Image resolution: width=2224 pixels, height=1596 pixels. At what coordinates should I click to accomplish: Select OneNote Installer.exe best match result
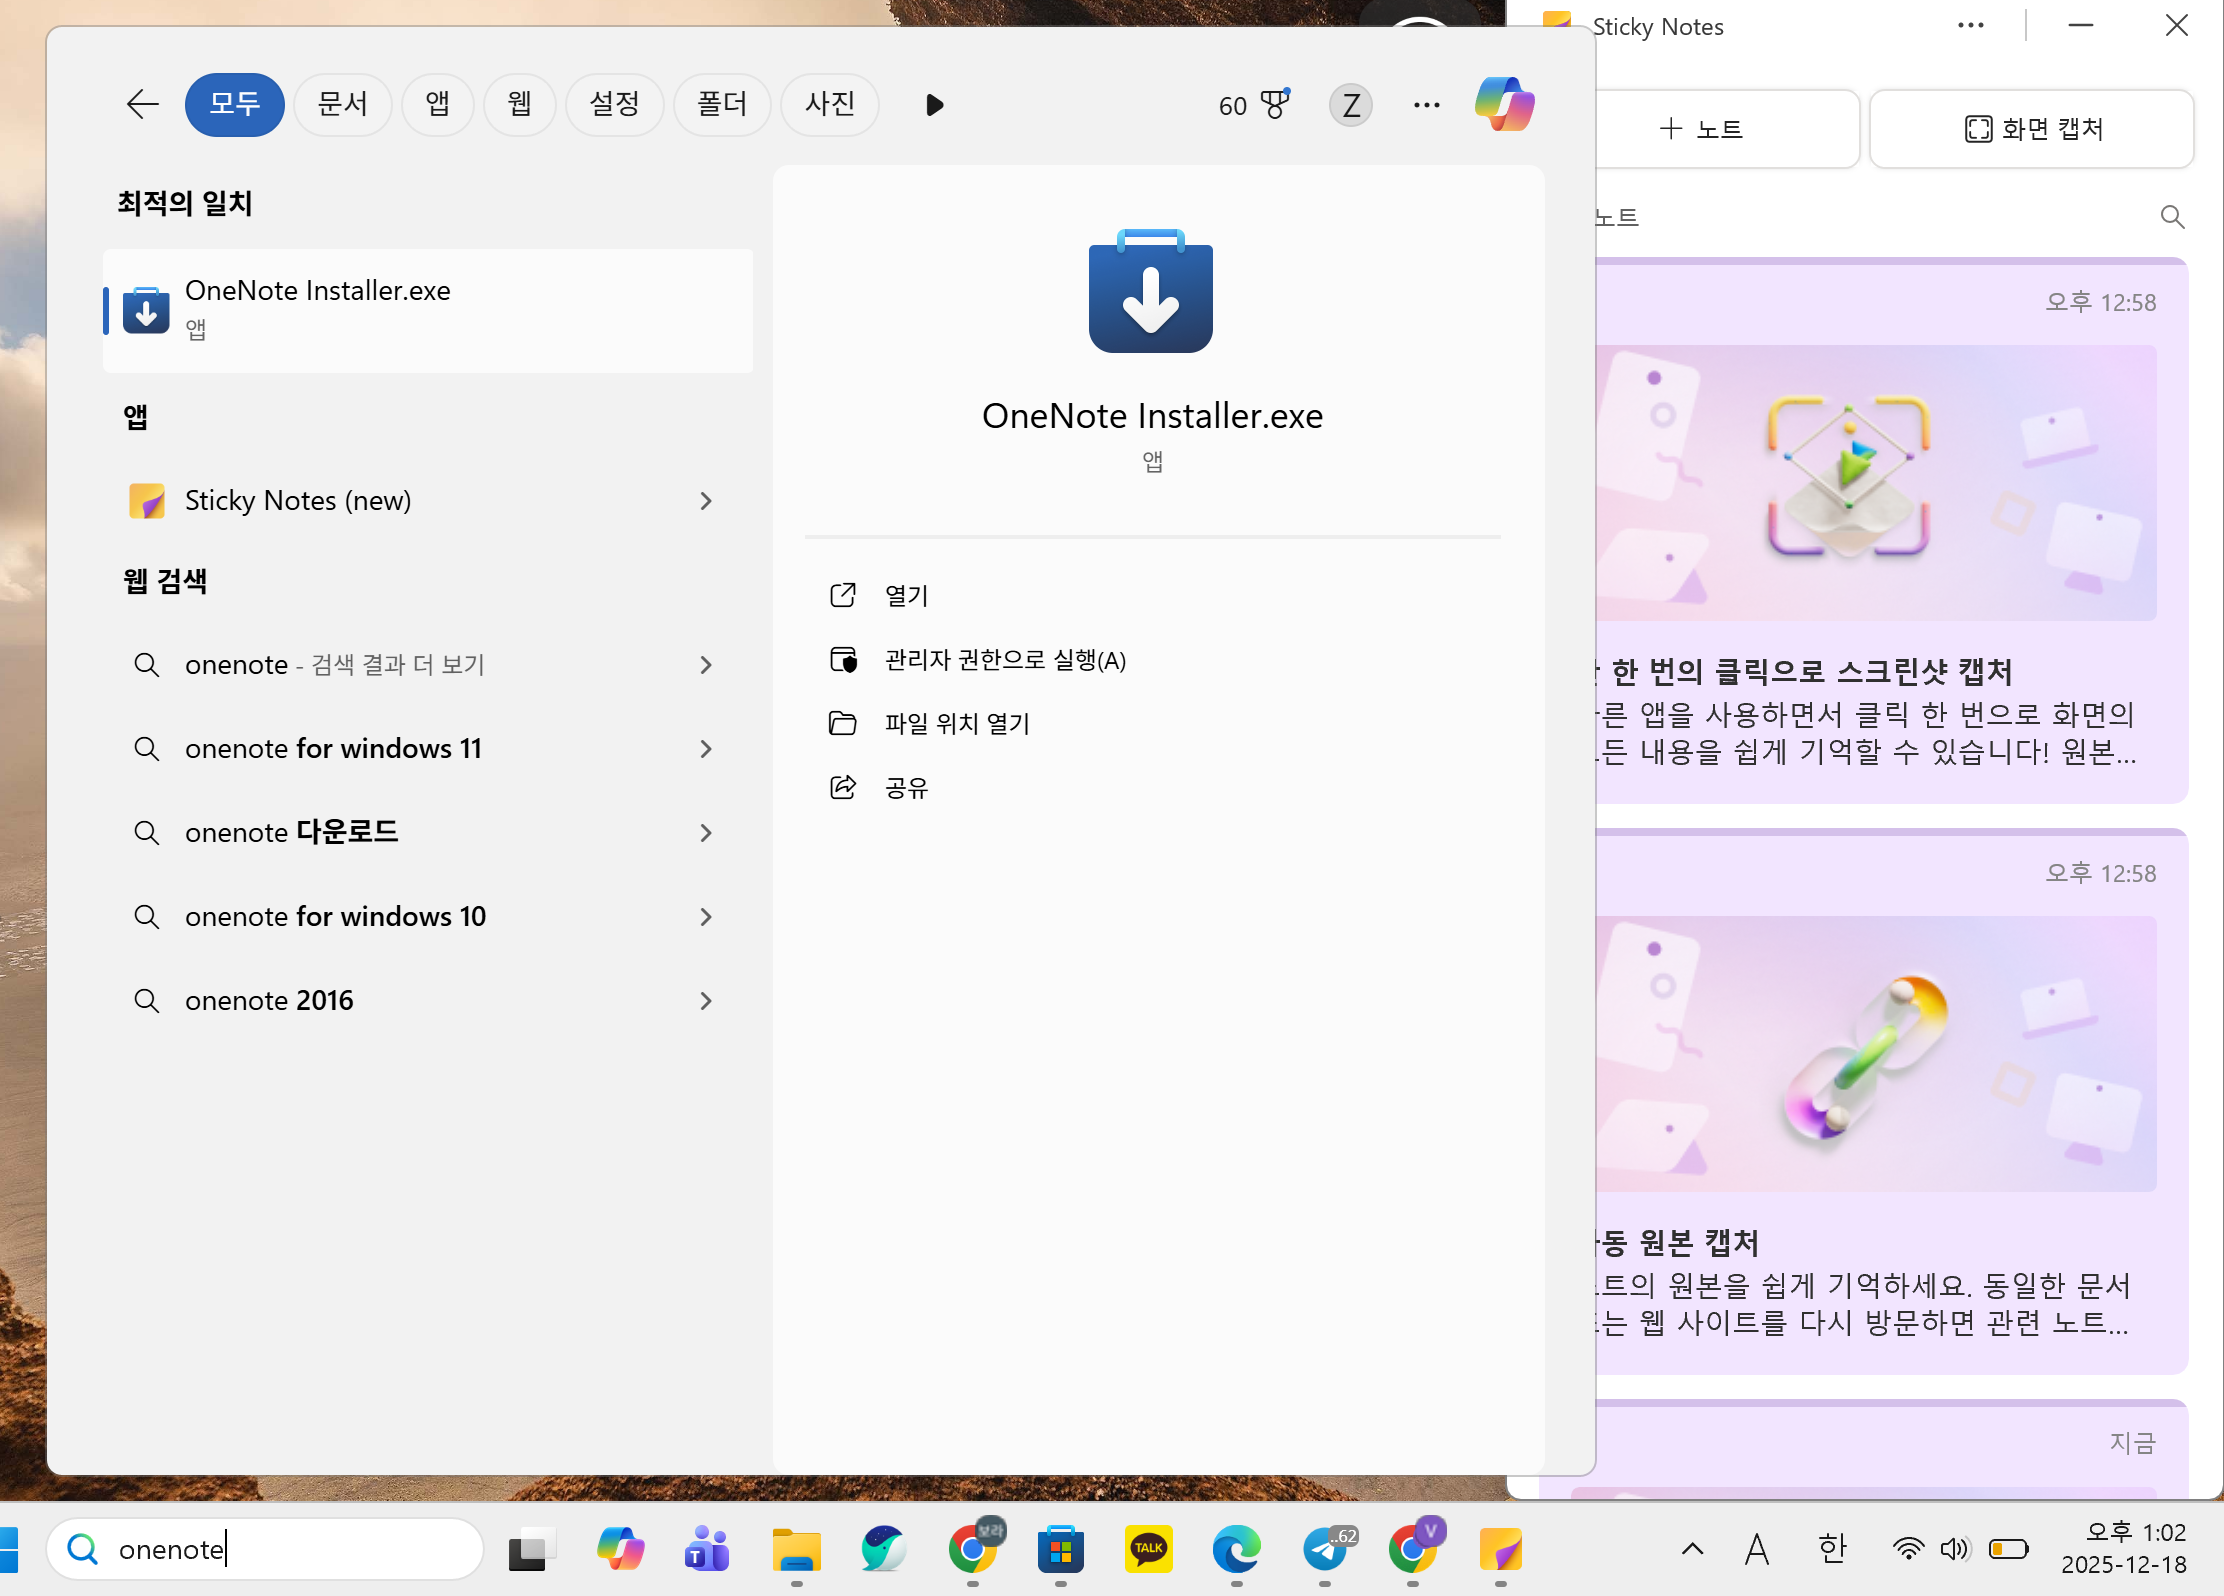(x=428, y=311)
